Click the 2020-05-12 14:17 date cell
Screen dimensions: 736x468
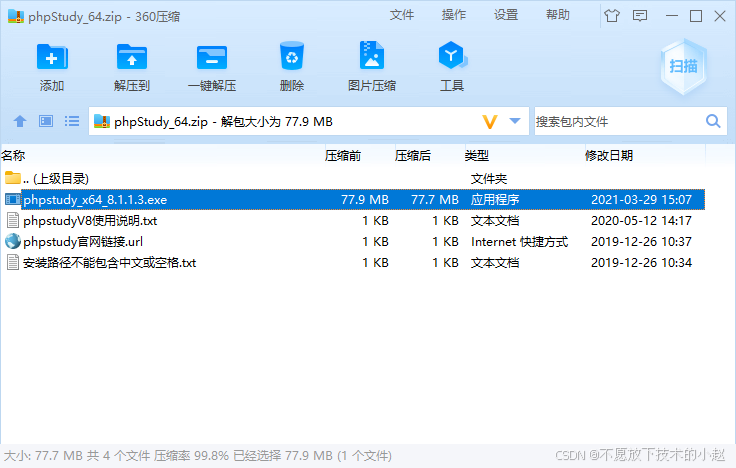pos(641,221)
